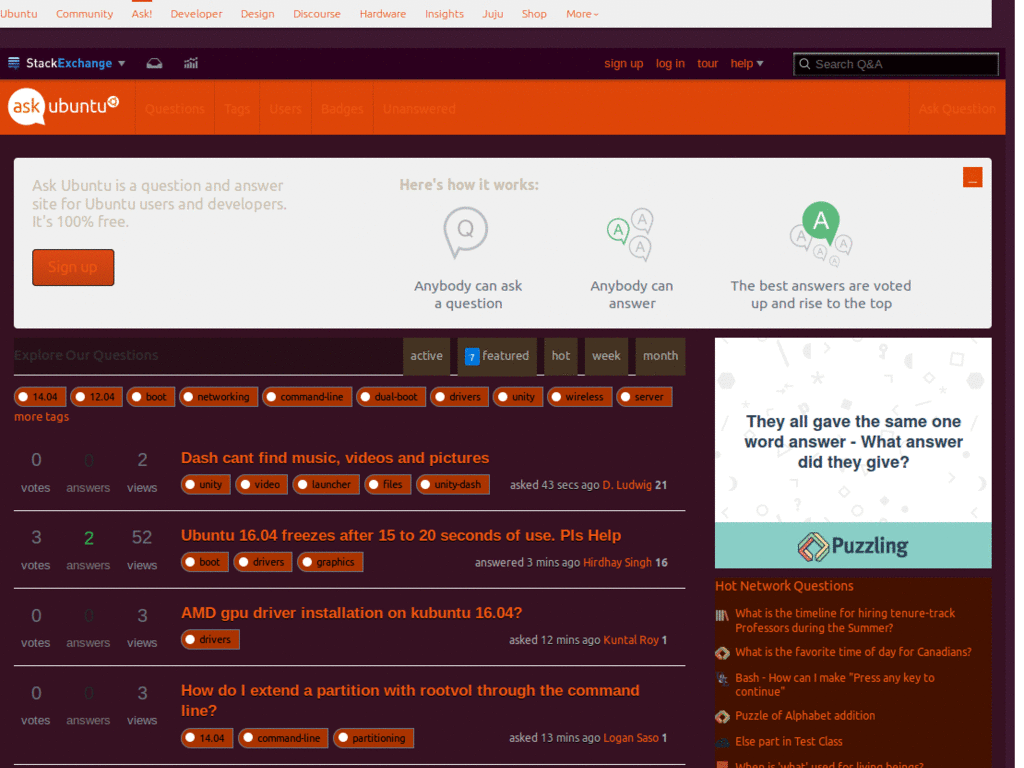Open 'AMD gpu driver installation on kubuntu' question

click(x=351, y=613)
